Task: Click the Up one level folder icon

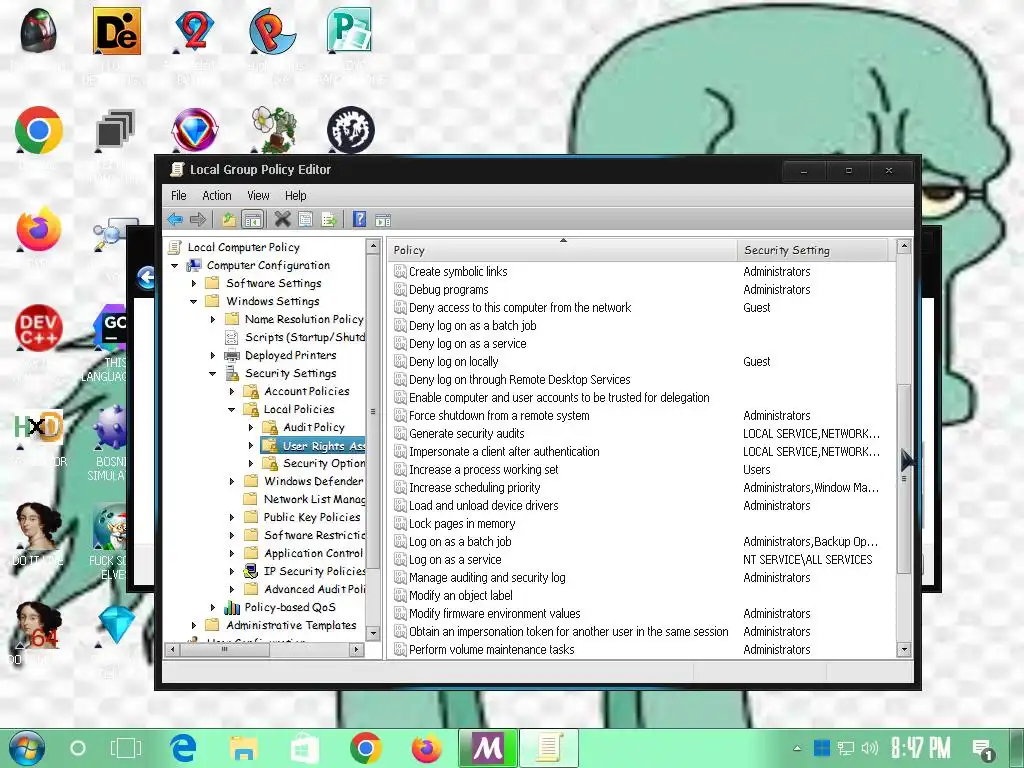Action: pyautogui.click(x=229, y=219)
